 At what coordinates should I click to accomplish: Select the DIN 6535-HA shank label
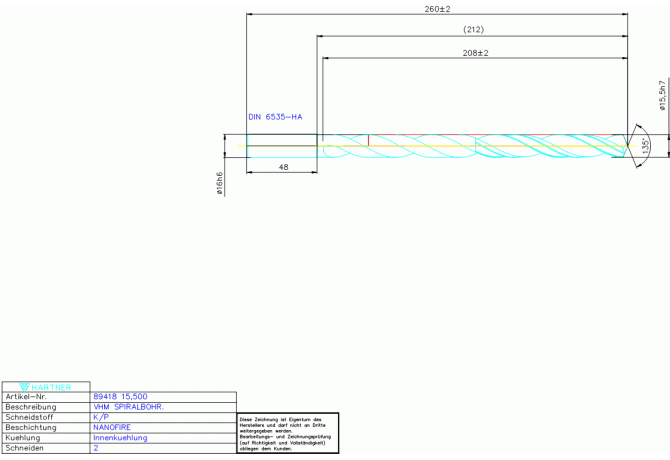[x=282, y=118]
